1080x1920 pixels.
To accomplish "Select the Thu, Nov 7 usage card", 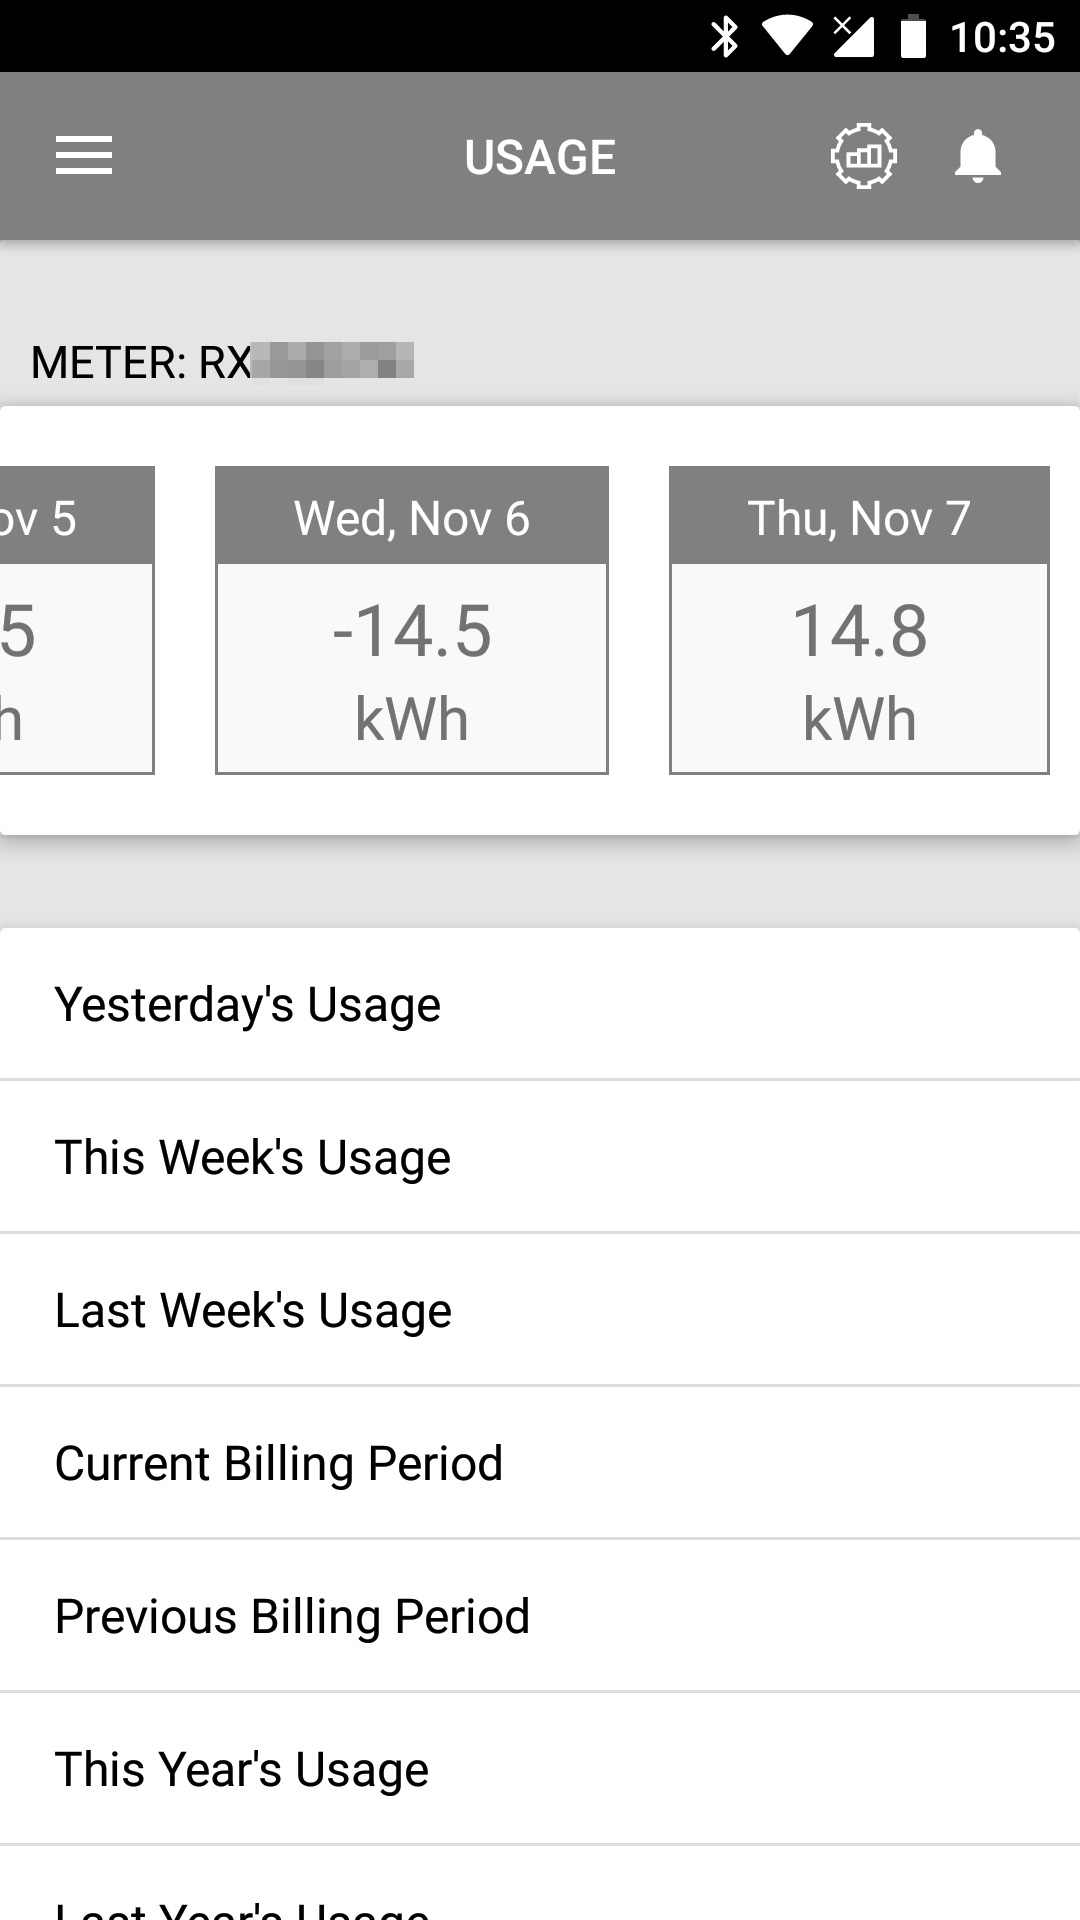I will (x=859, y=620).
